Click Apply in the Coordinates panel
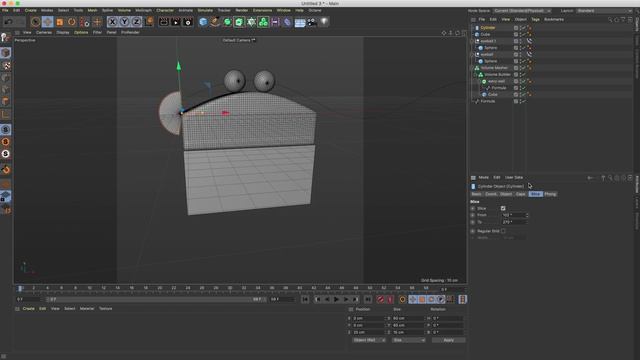 (x=448, y=340)
